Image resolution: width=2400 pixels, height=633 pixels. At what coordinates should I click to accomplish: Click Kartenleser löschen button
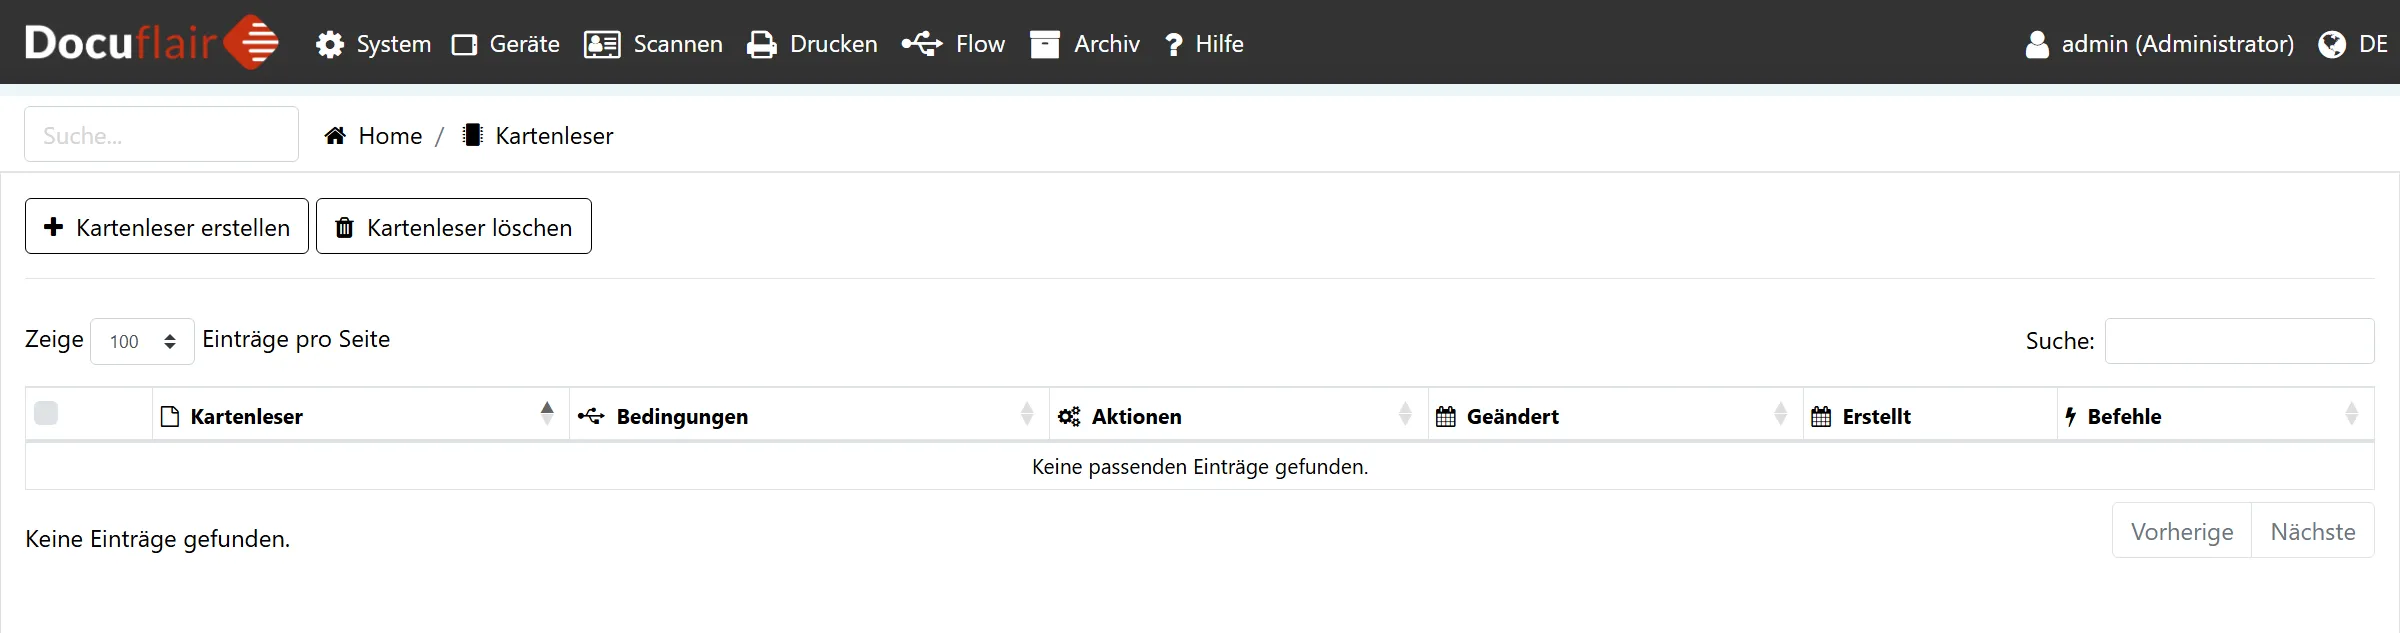click(x=454, y=227)
